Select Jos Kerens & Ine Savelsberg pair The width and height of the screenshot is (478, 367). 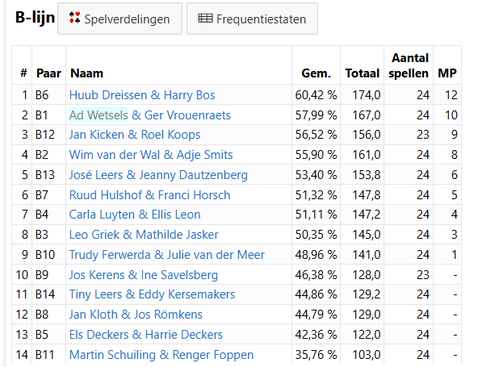click(143, 275)
